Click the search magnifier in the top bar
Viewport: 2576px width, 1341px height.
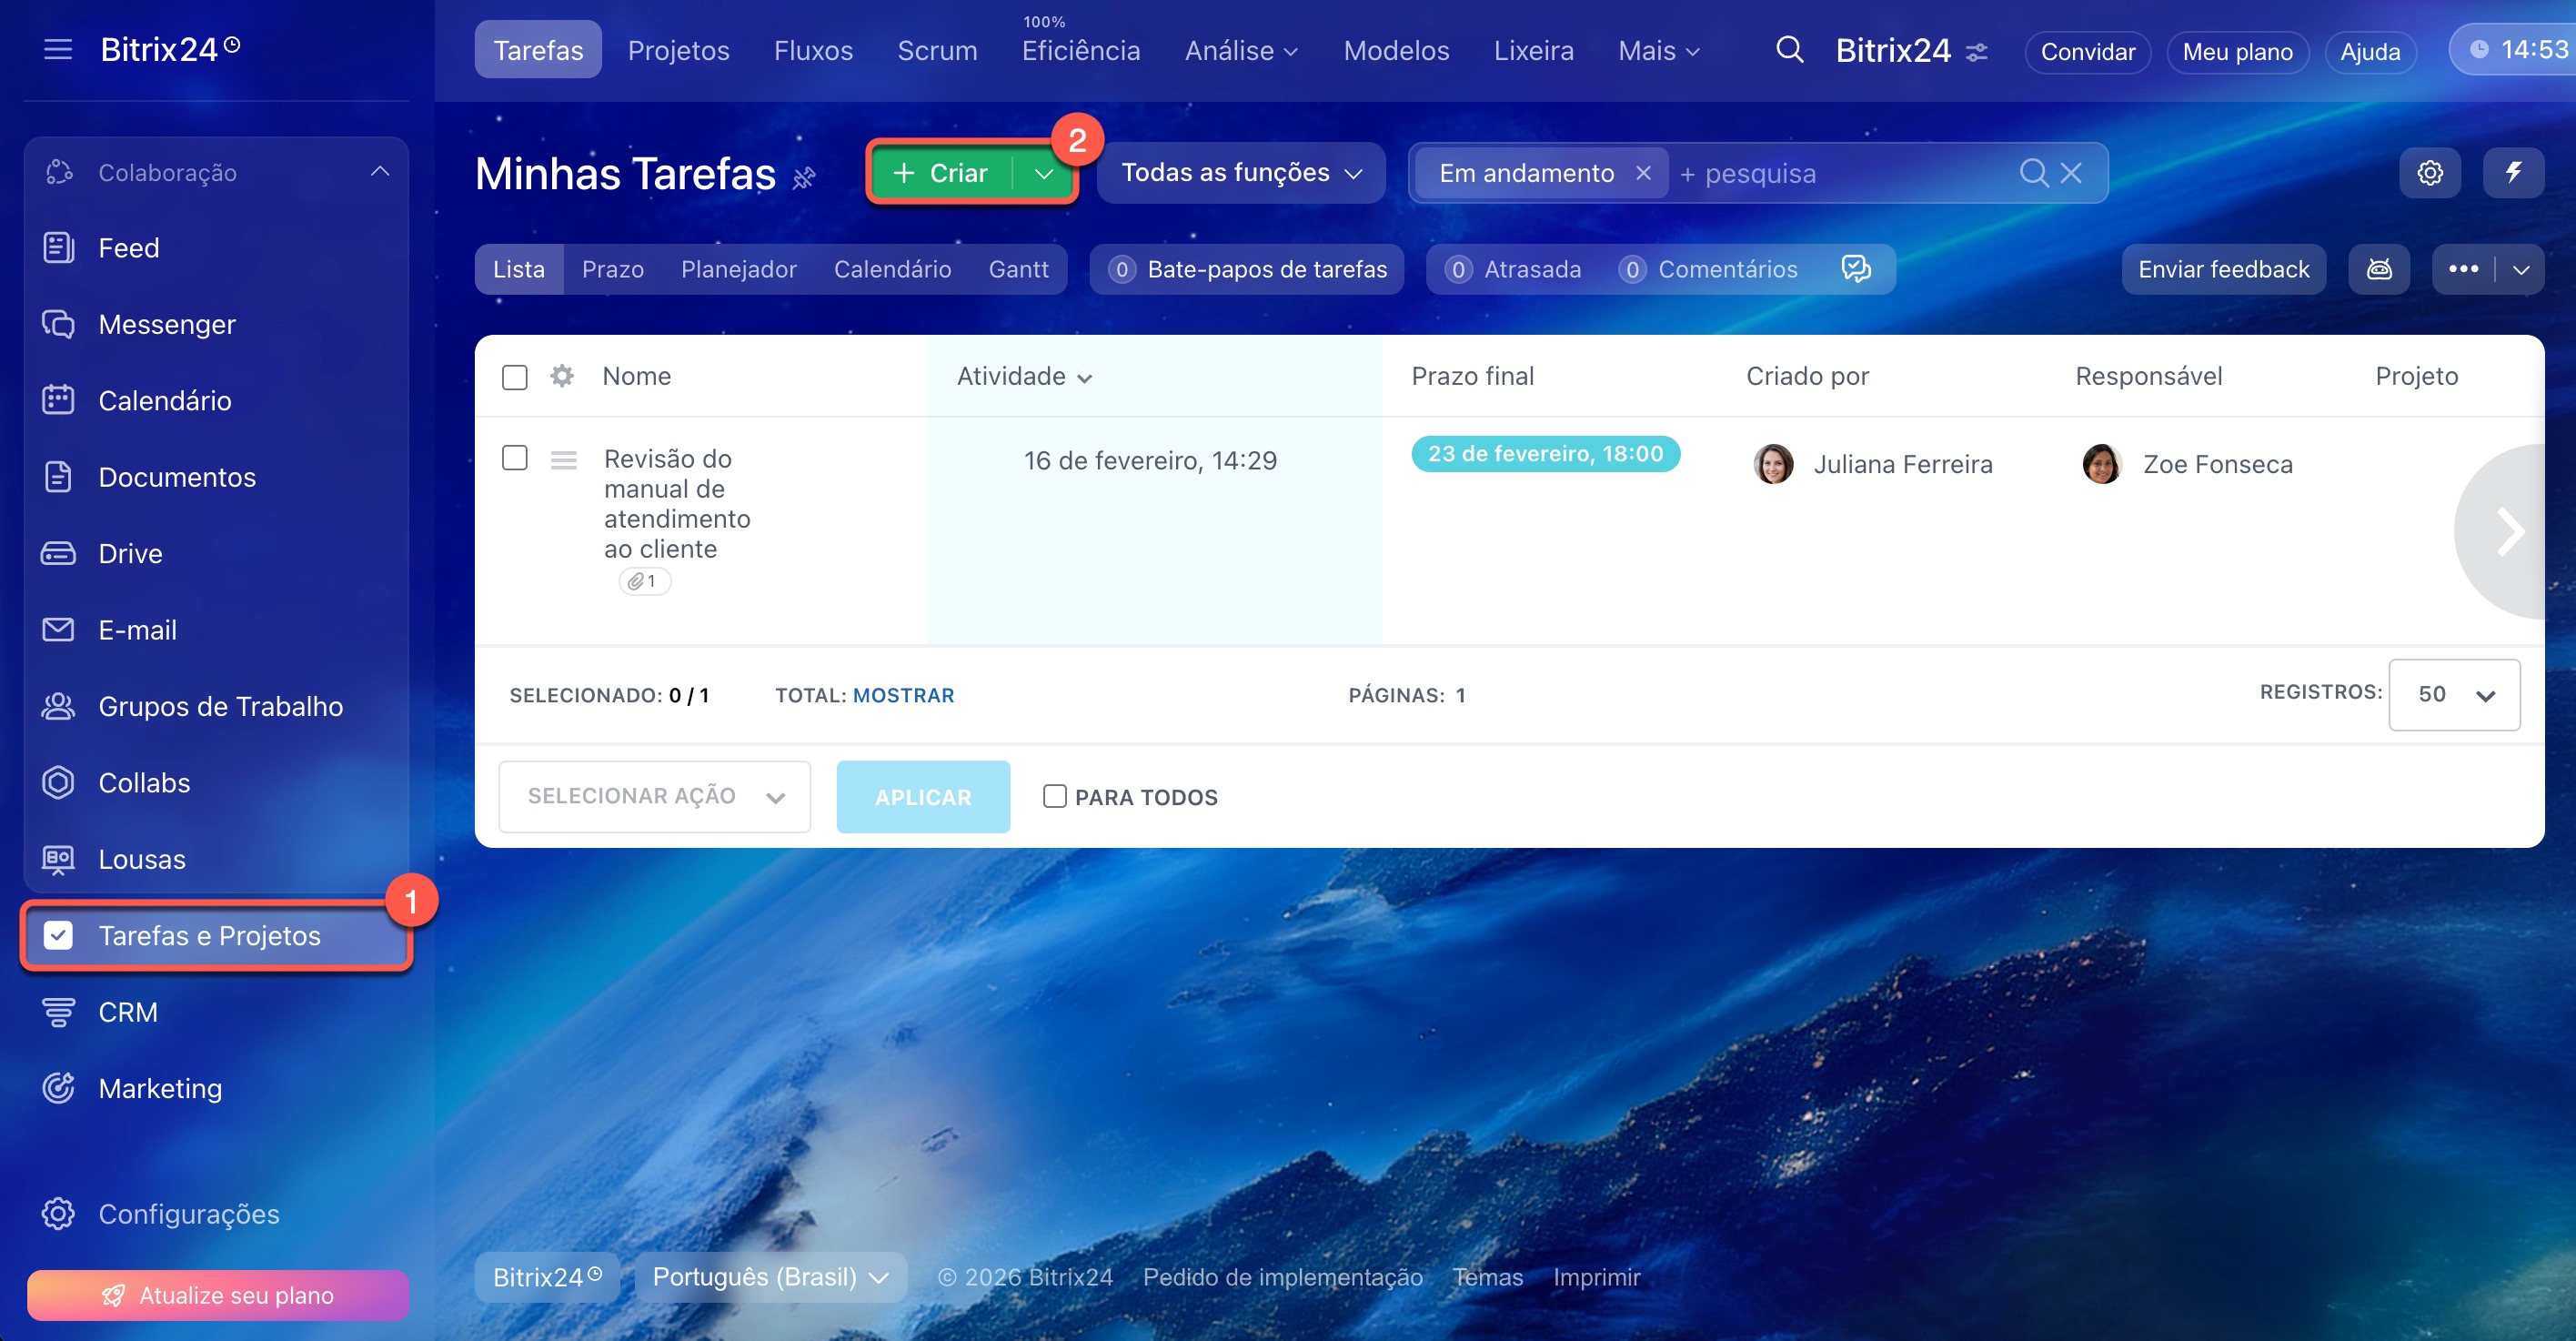1789,50
